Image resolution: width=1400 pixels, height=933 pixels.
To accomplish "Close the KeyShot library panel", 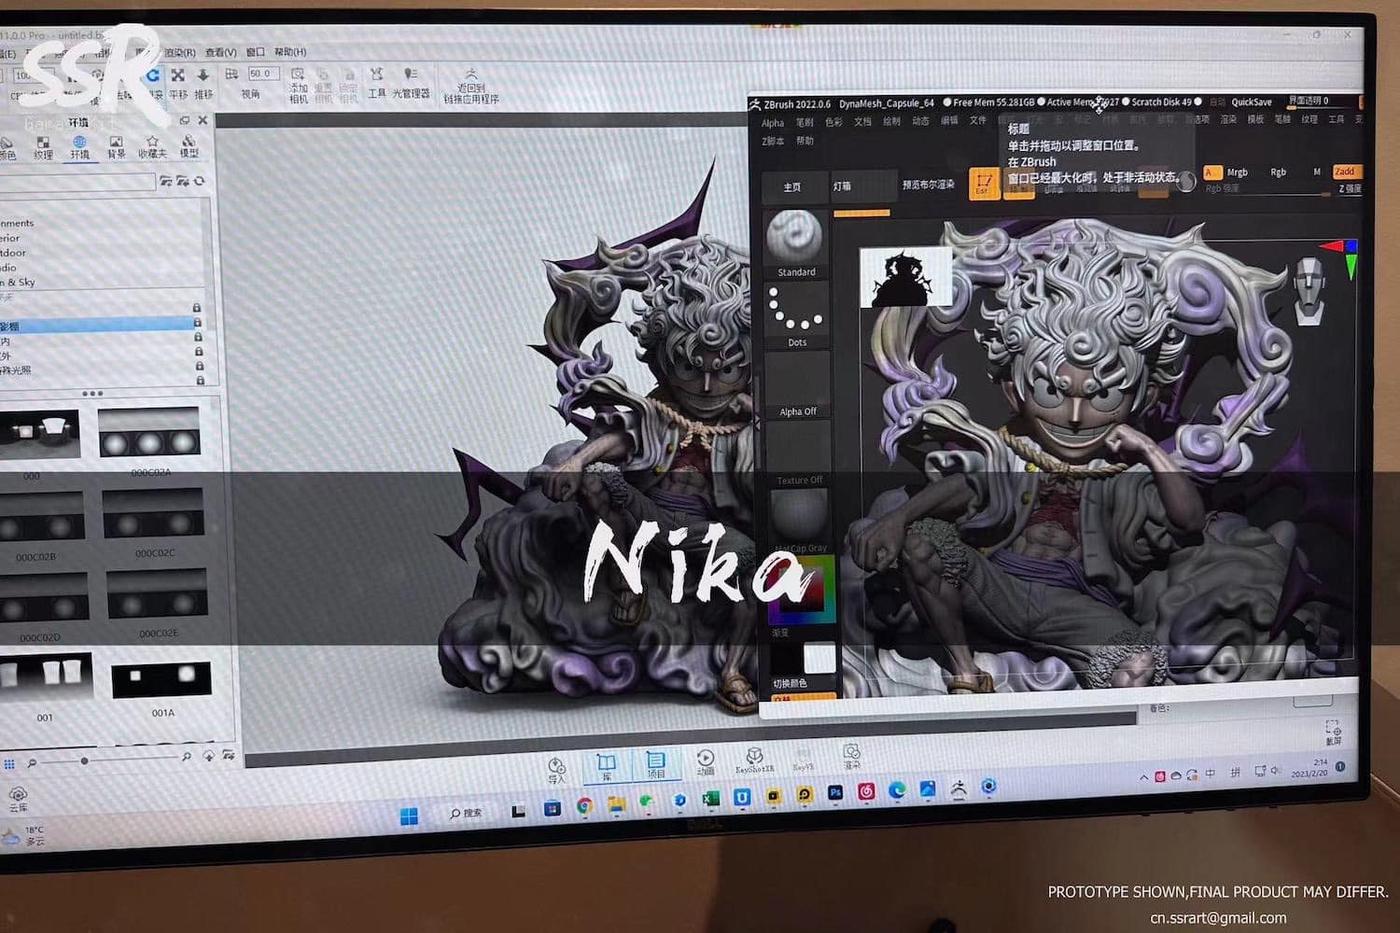I will pyautogui.click(x=203, y=120).
